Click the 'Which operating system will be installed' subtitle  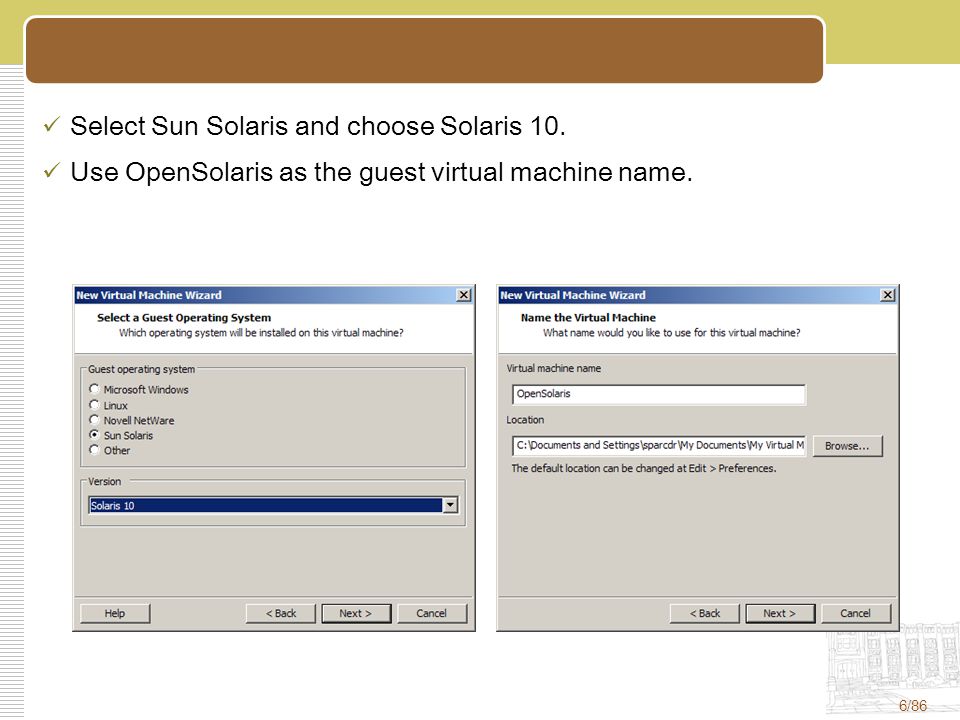click(261, 333)
